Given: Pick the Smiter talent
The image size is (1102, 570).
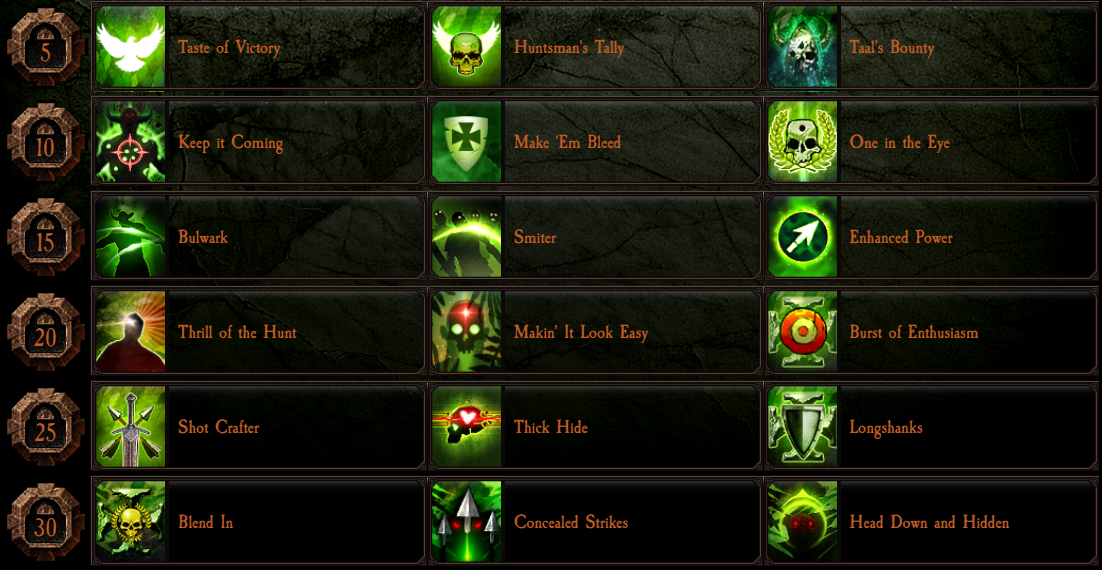Looking at the screenshot, I should [x=595, y=237].
